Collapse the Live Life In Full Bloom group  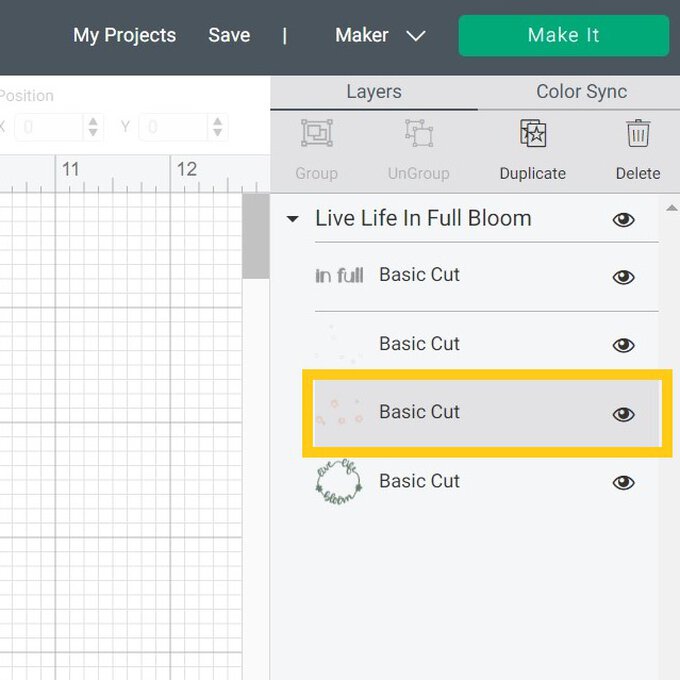click(293, 219)
